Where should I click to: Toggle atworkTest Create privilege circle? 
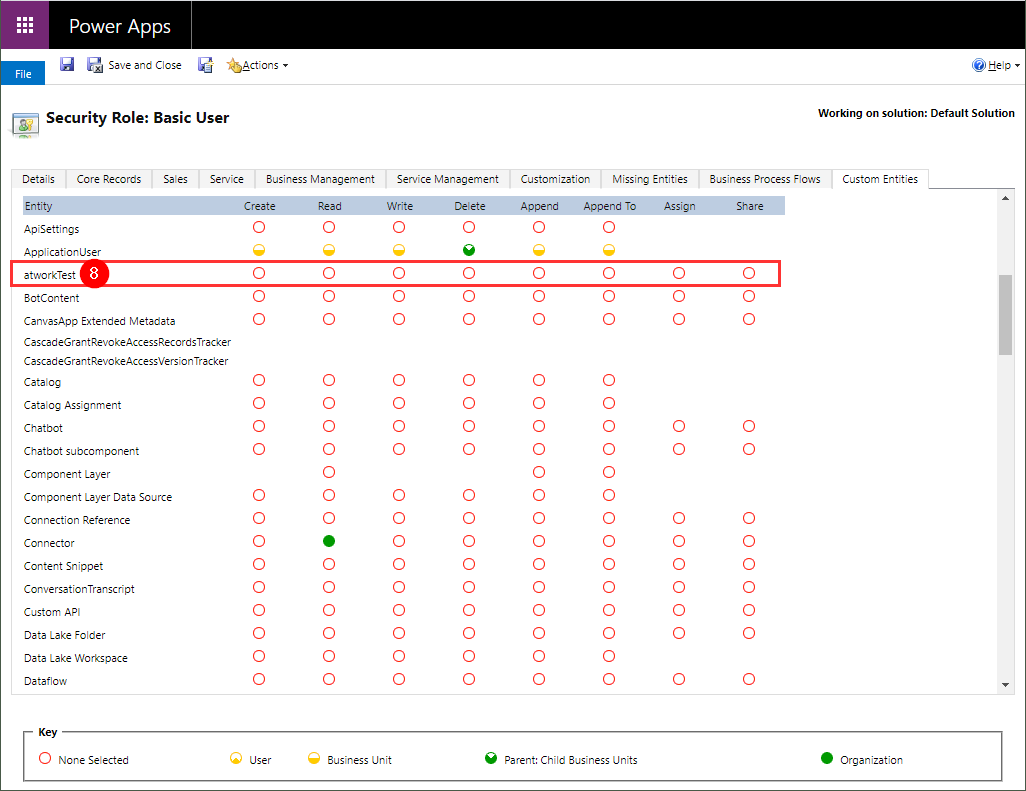pos(259,273)
